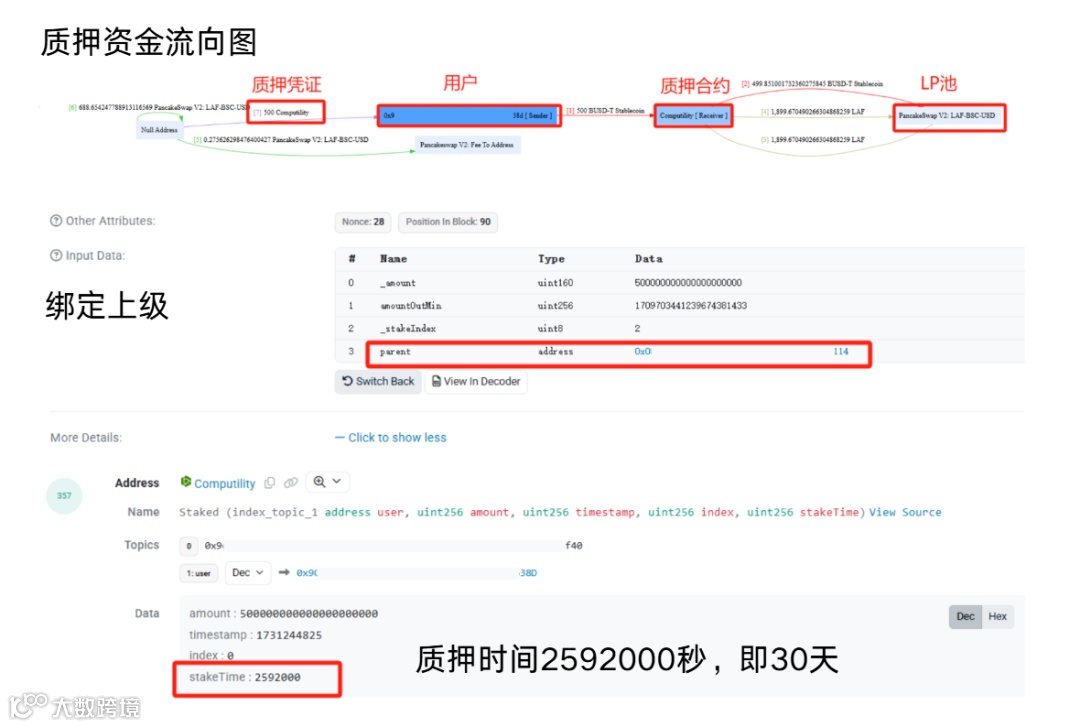Click the Staked event signature text
This screenshot has height=727, width=1080.
522,512
